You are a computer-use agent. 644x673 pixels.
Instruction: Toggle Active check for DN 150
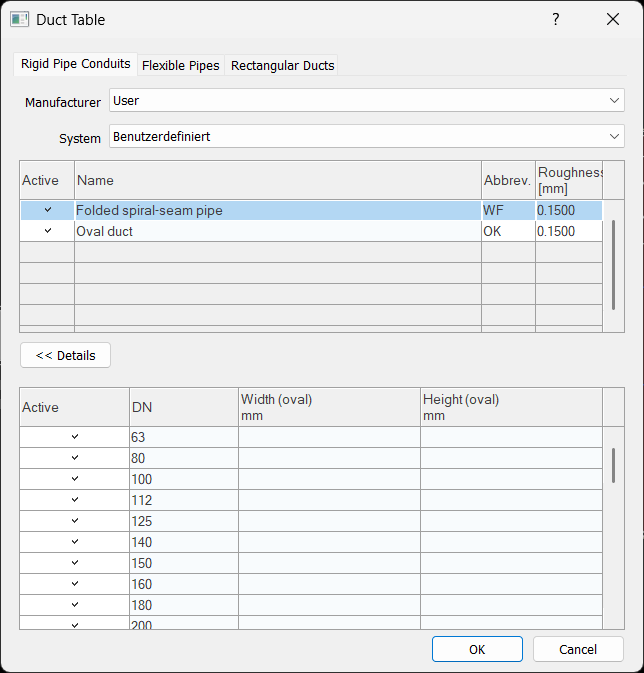(75, 563)
